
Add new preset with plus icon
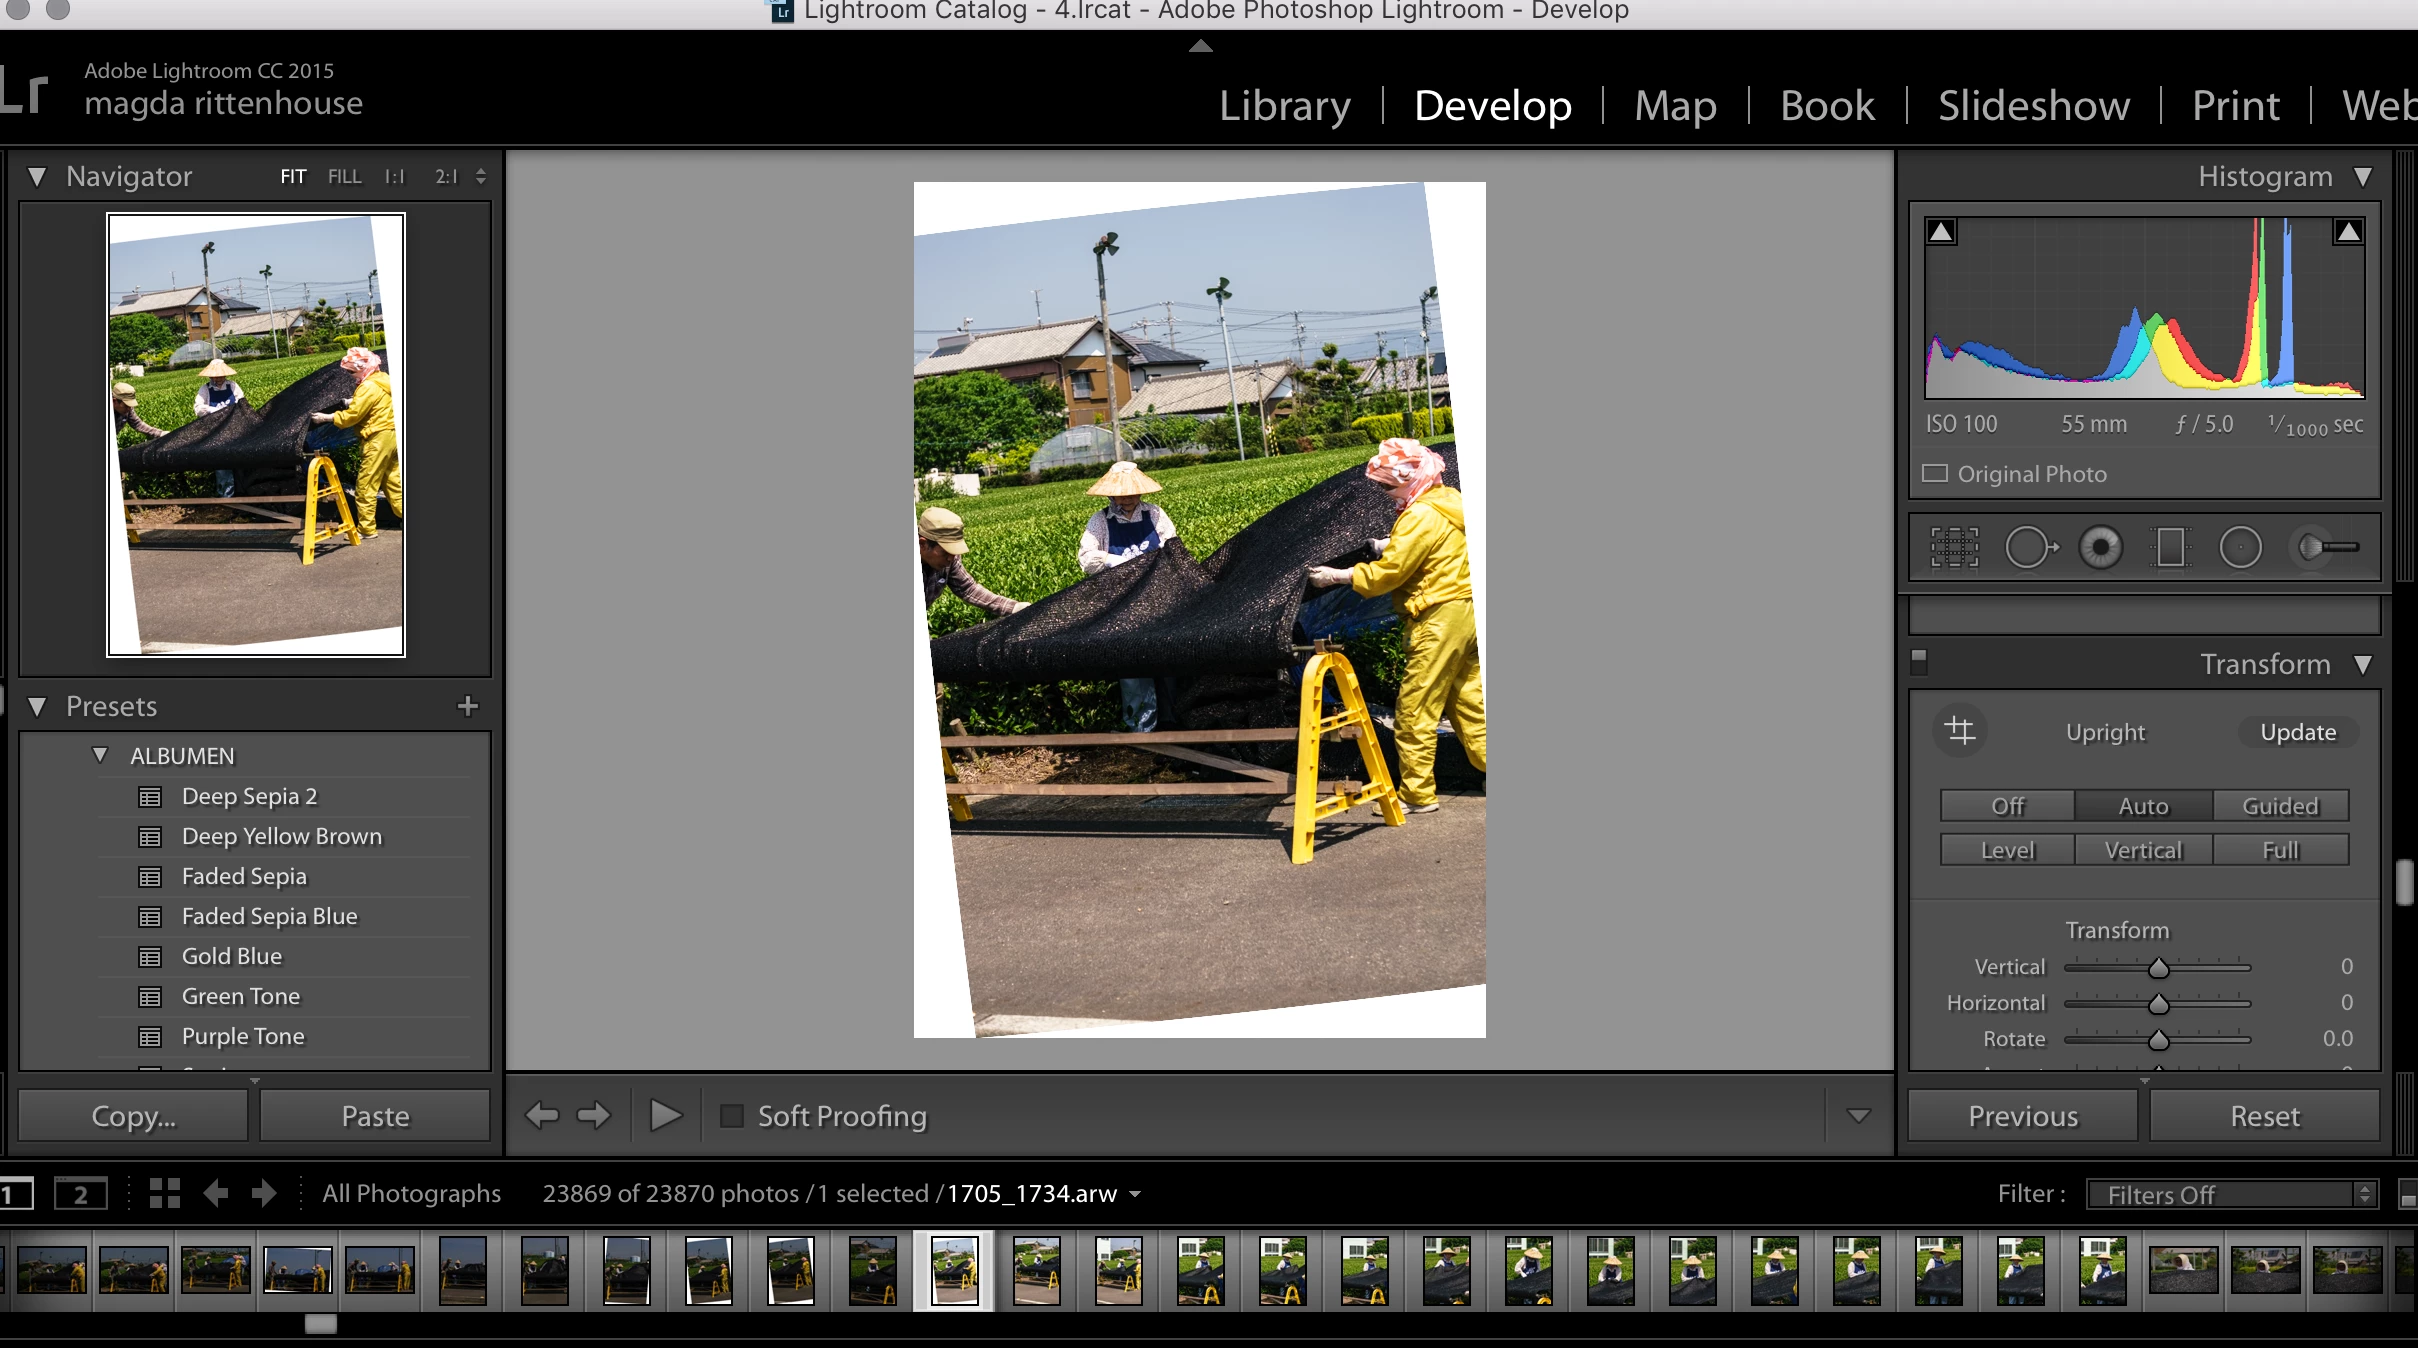coord(467,706)
